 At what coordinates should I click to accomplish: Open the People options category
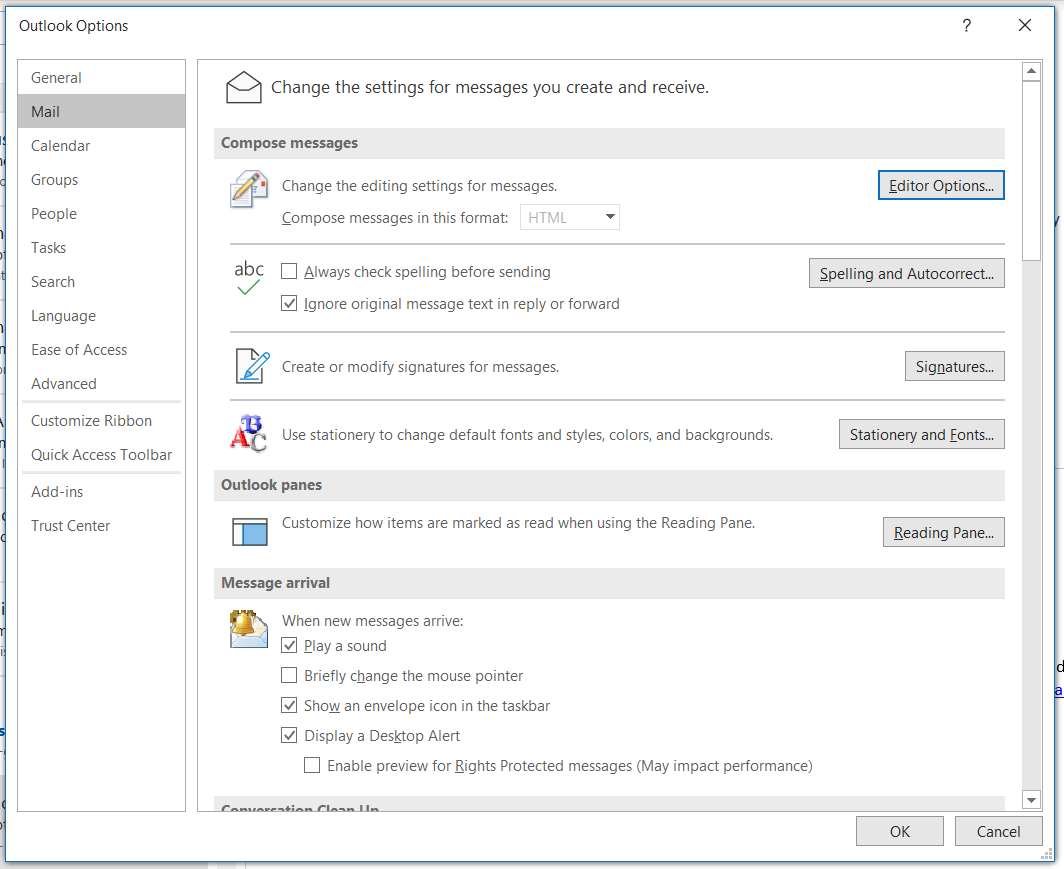(x=101, y=213)
